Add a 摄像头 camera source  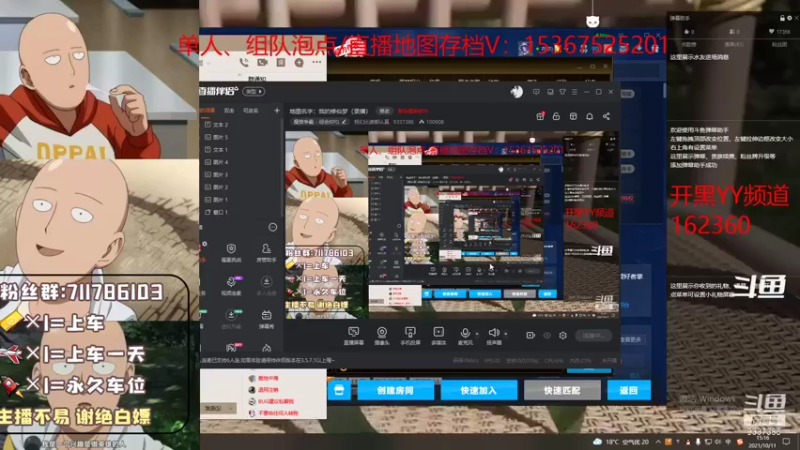[x=382, y=336]
